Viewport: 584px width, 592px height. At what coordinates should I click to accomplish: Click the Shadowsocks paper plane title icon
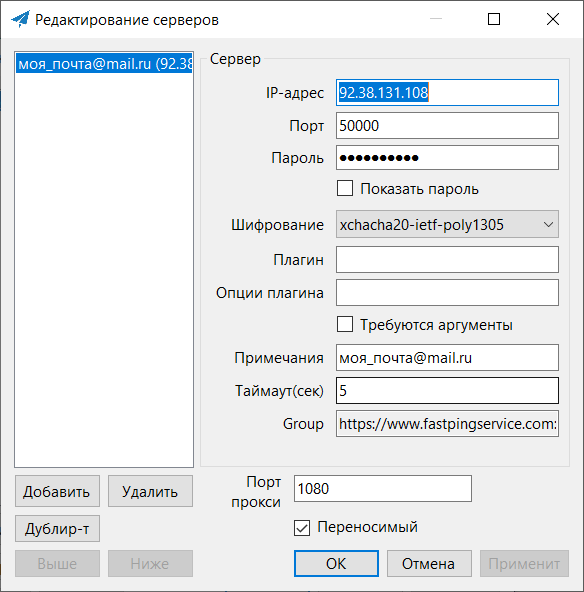20,19
